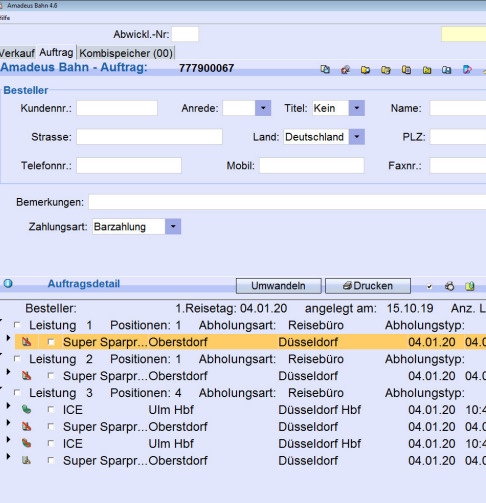Click crossed-out ticket icon under Leistung 2

click(x=27, y=376)
